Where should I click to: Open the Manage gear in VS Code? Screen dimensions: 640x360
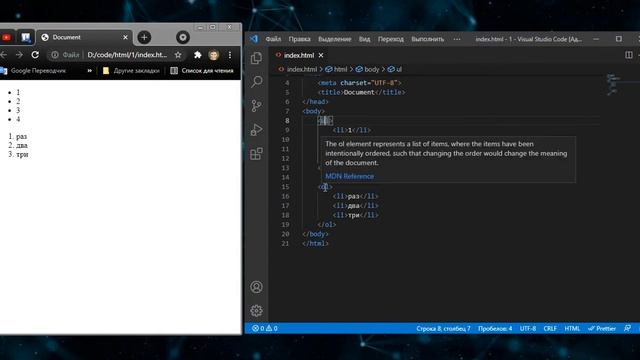(x=256, y=311)
